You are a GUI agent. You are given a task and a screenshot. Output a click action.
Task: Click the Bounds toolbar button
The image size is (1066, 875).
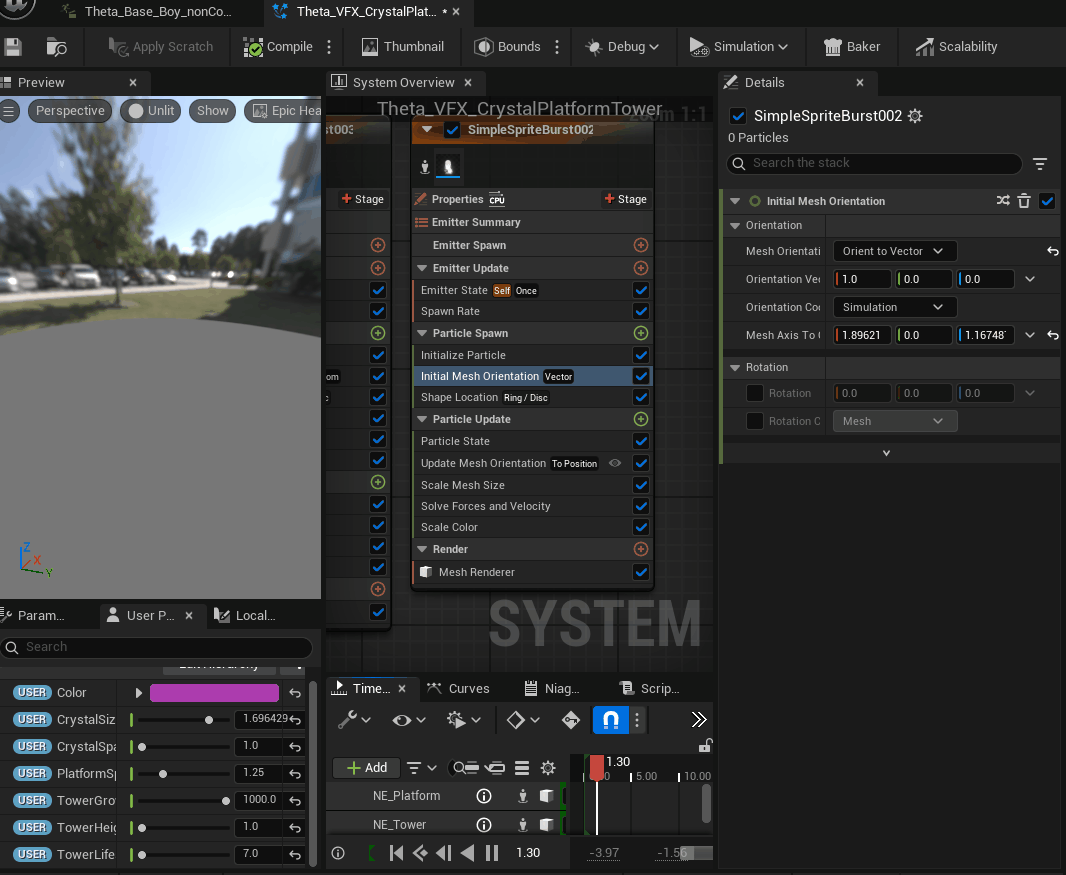click(x=508, y=47)
